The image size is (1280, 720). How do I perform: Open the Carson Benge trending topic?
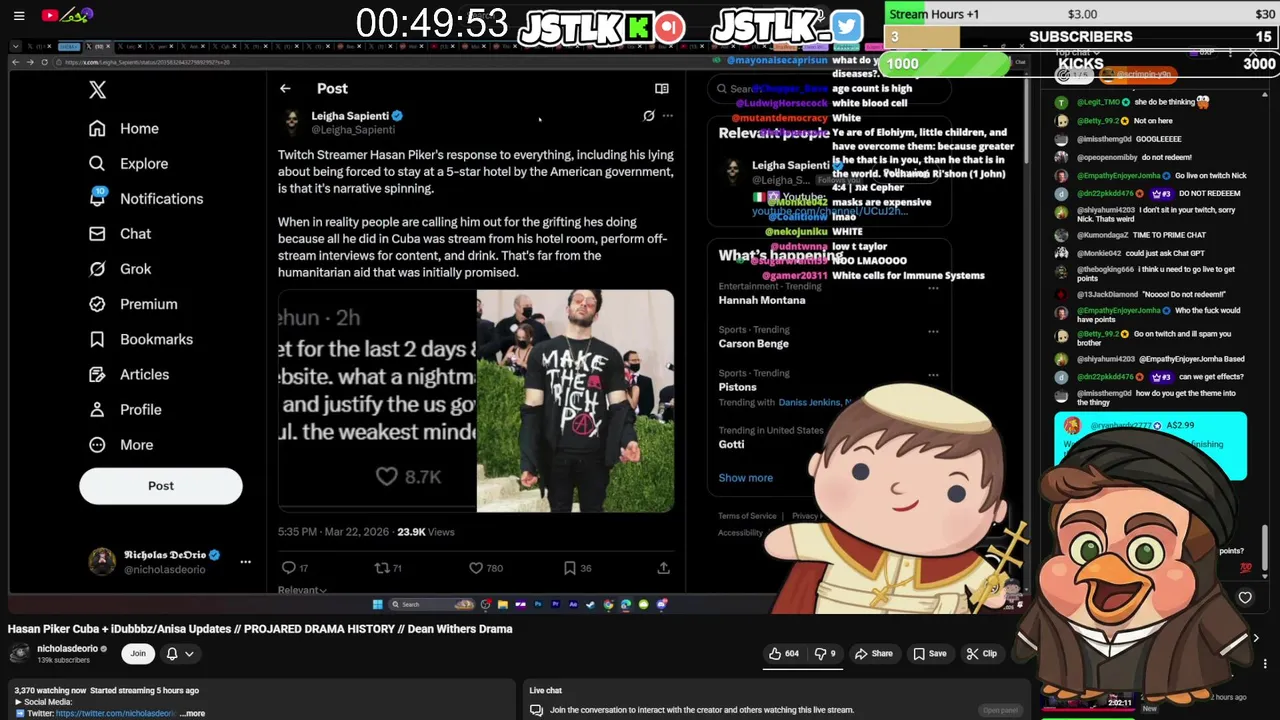pyautogui.click(x=753, y=343)
